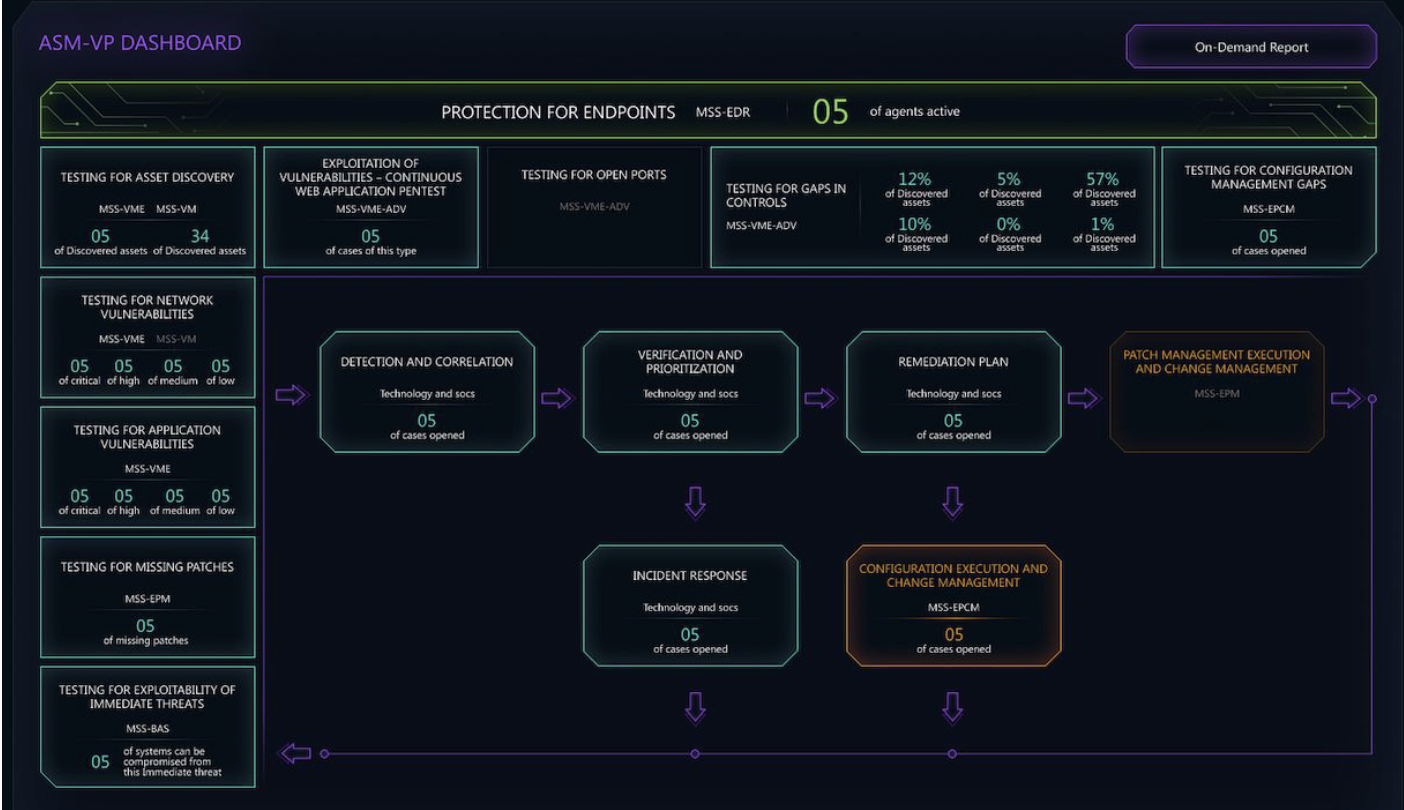The width and height of the screenshot is (1404, 810).
Task: Click arrow between Verification and Remediation Plan
Action: [x=819, y=398]
